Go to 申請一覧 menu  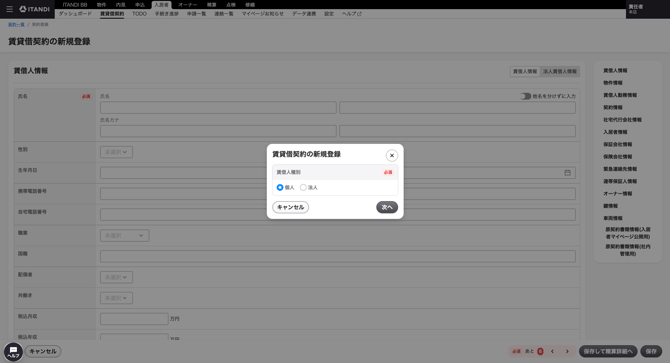196,14
